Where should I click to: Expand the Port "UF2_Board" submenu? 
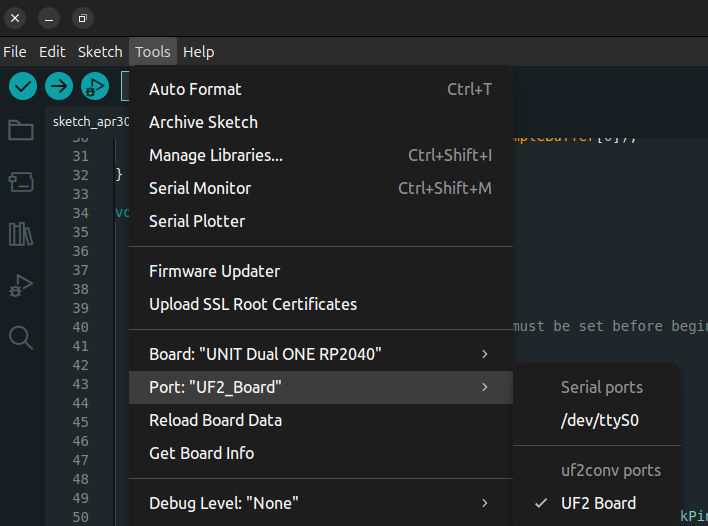tap(321, 387)
